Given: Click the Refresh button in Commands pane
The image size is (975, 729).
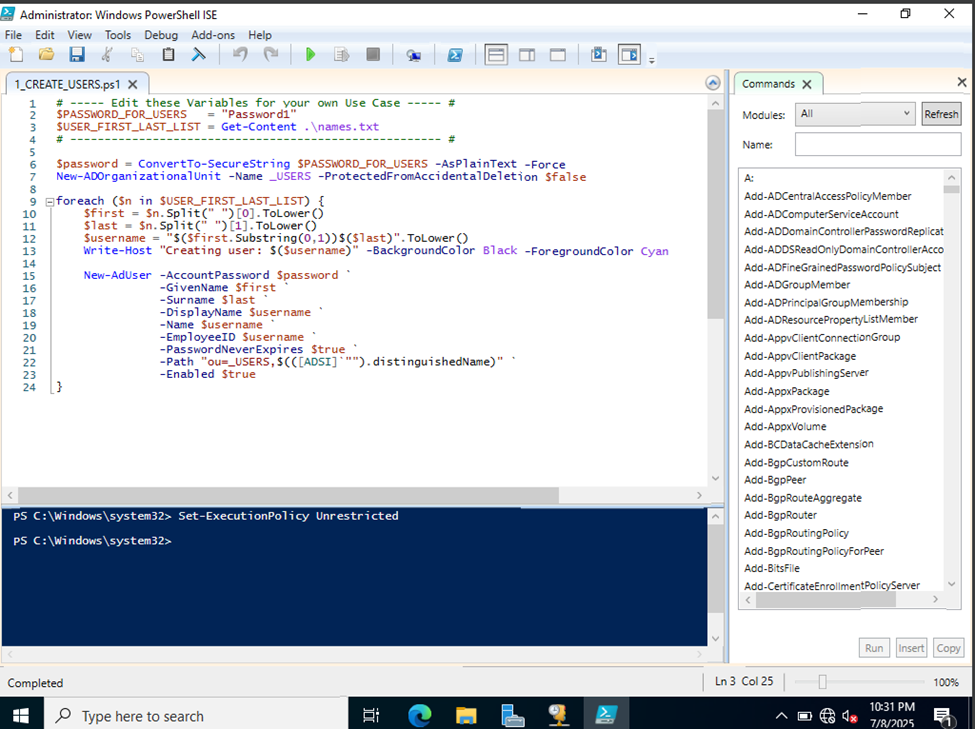Looking at the screenshot, I should pyautogui.click(x=941, y=114).
